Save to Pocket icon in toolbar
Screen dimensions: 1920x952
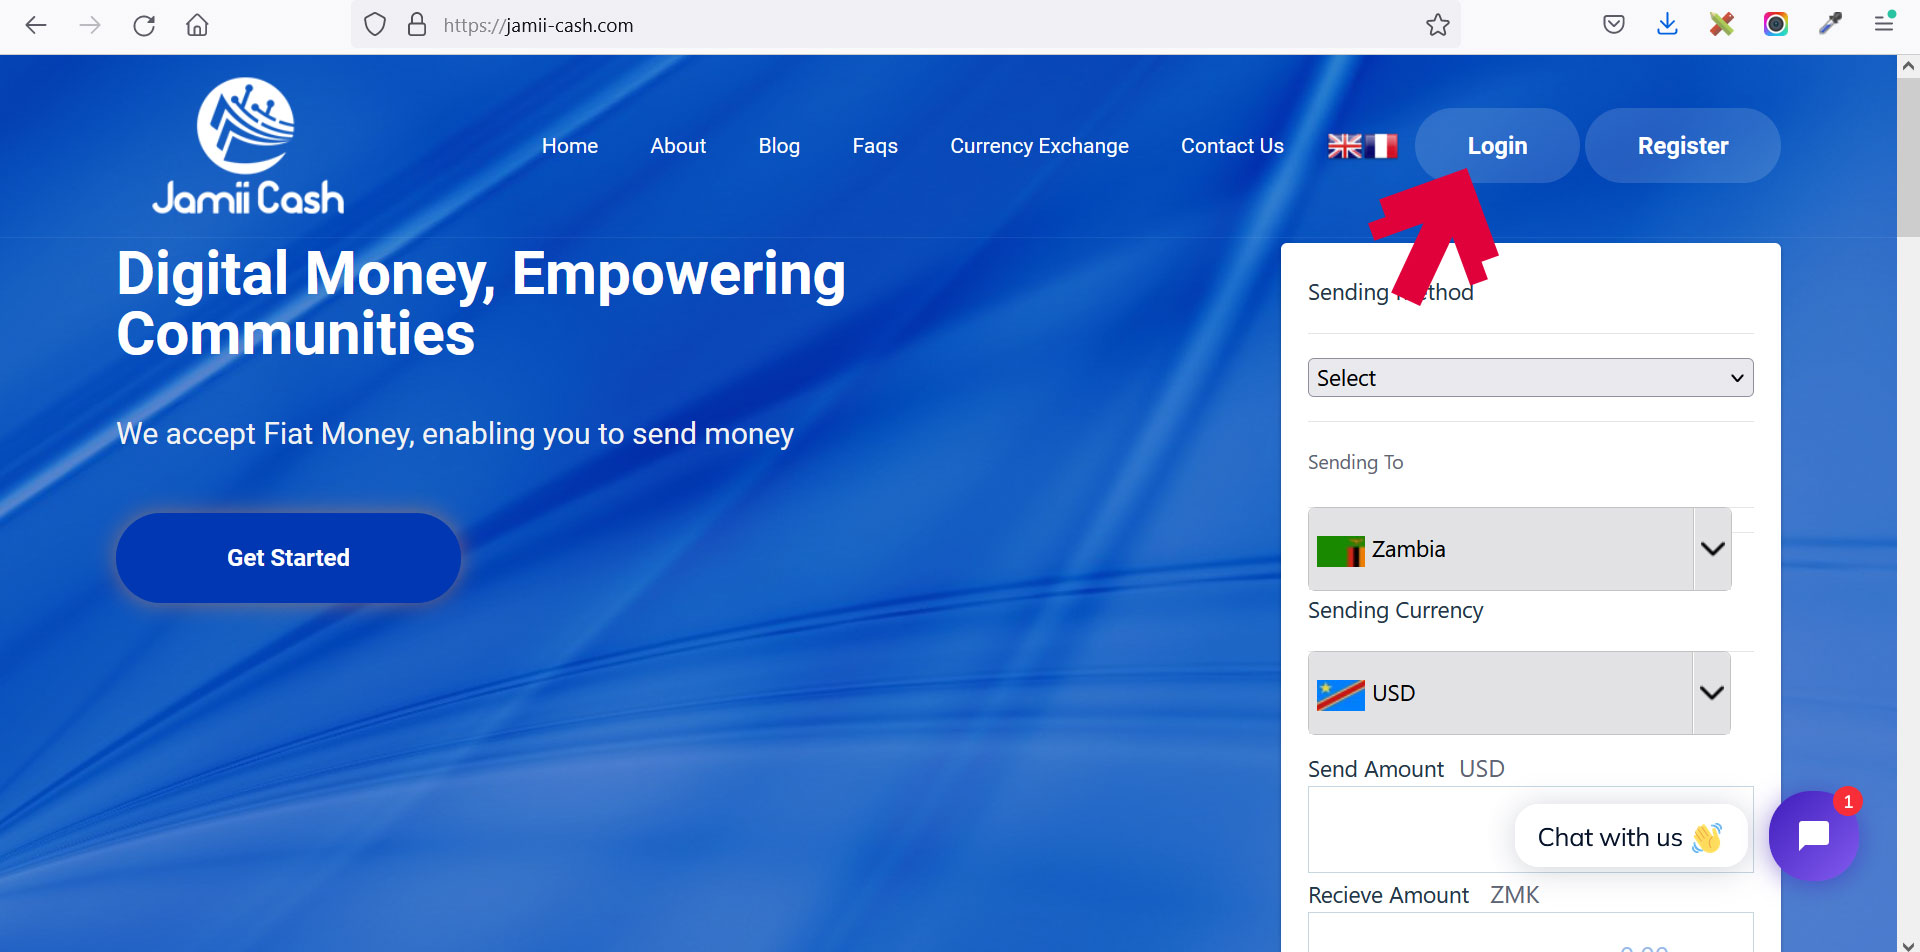tap(1613, 25)
